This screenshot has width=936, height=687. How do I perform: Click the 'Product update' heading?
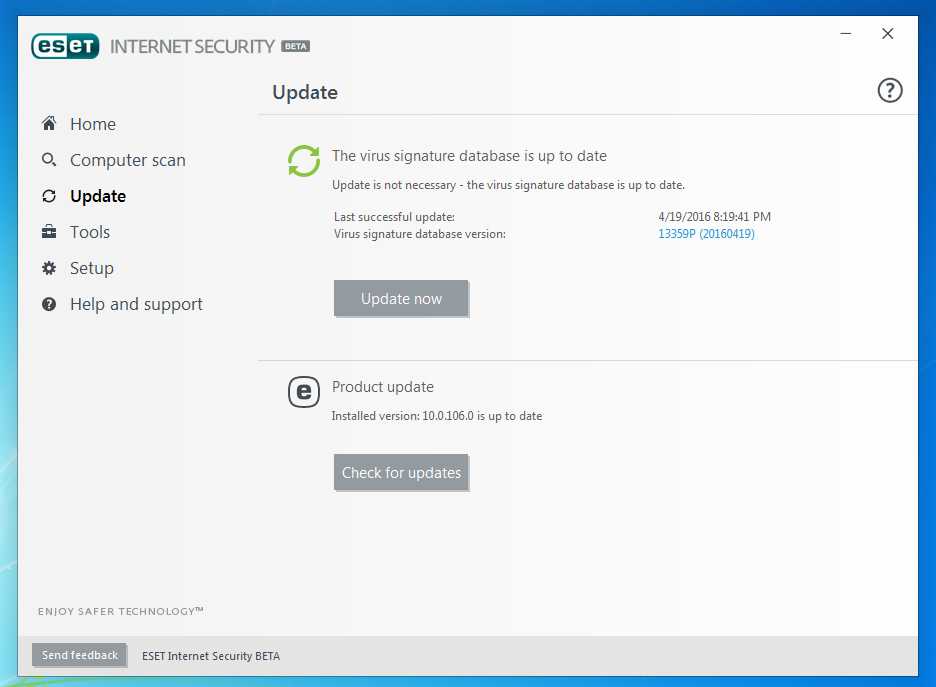click(x=383, y=387)
